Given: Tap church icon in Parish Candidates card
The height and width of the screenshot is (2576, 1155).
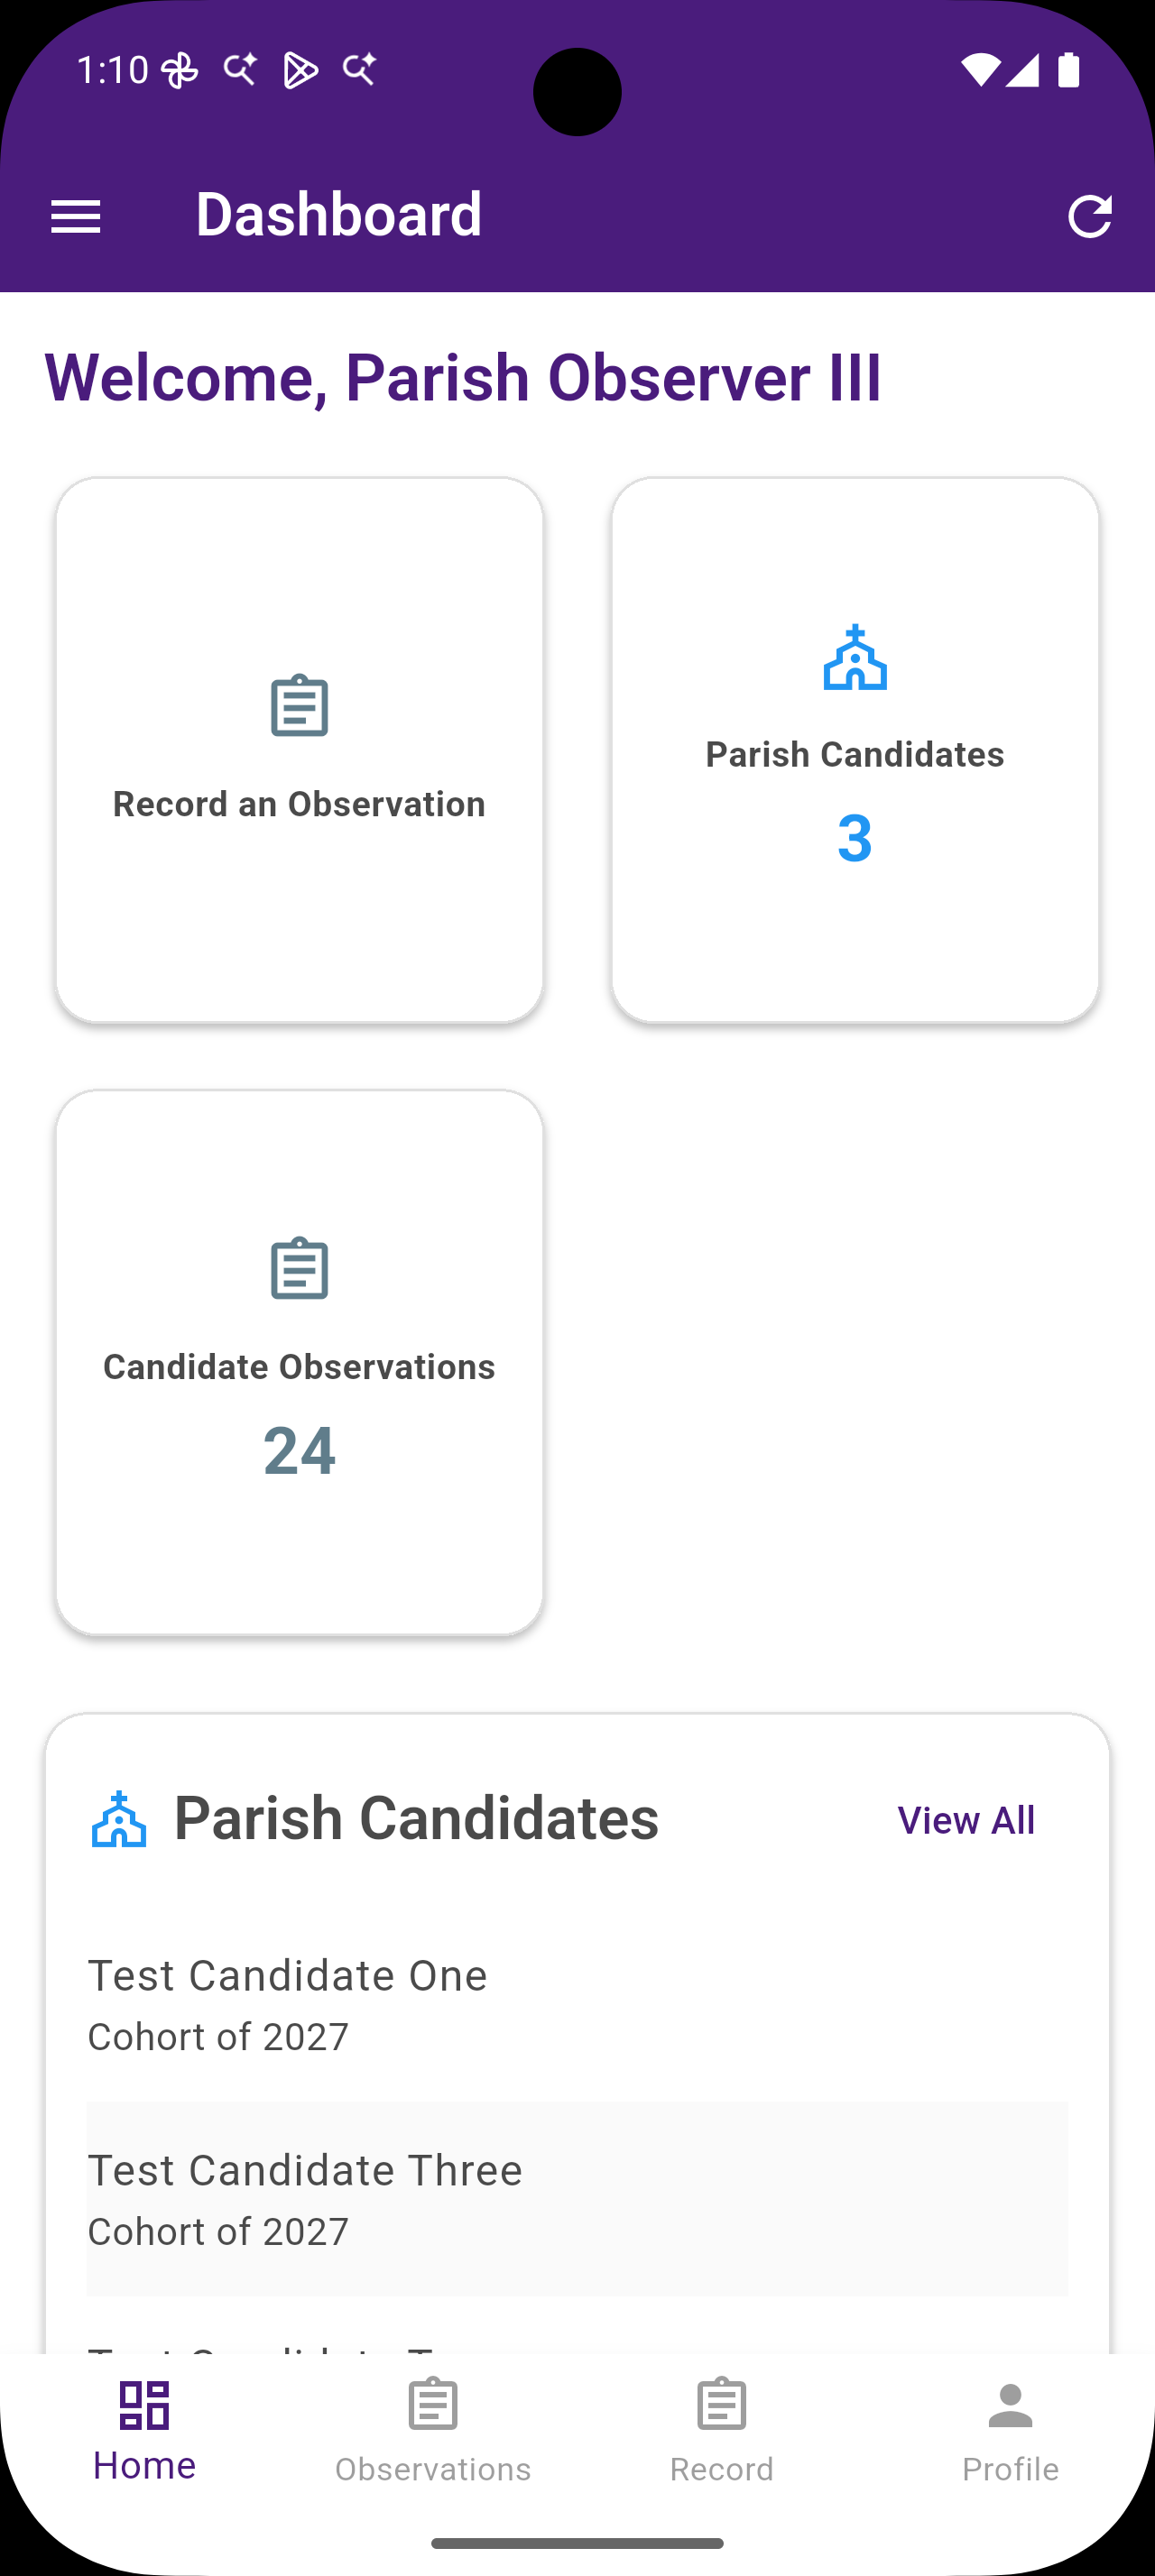Looking at the screenshot, I should (x=855, y=657).
